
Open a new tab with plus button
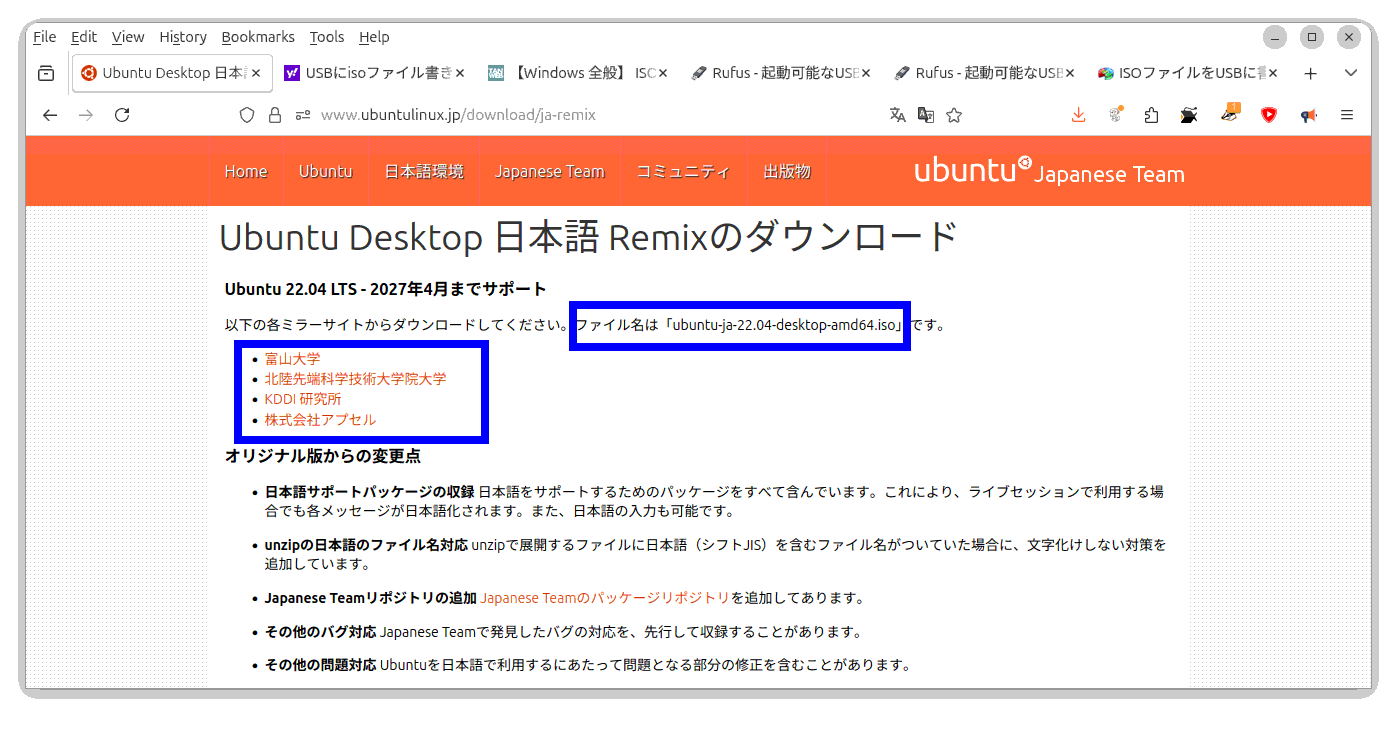tap(1311, 73)
